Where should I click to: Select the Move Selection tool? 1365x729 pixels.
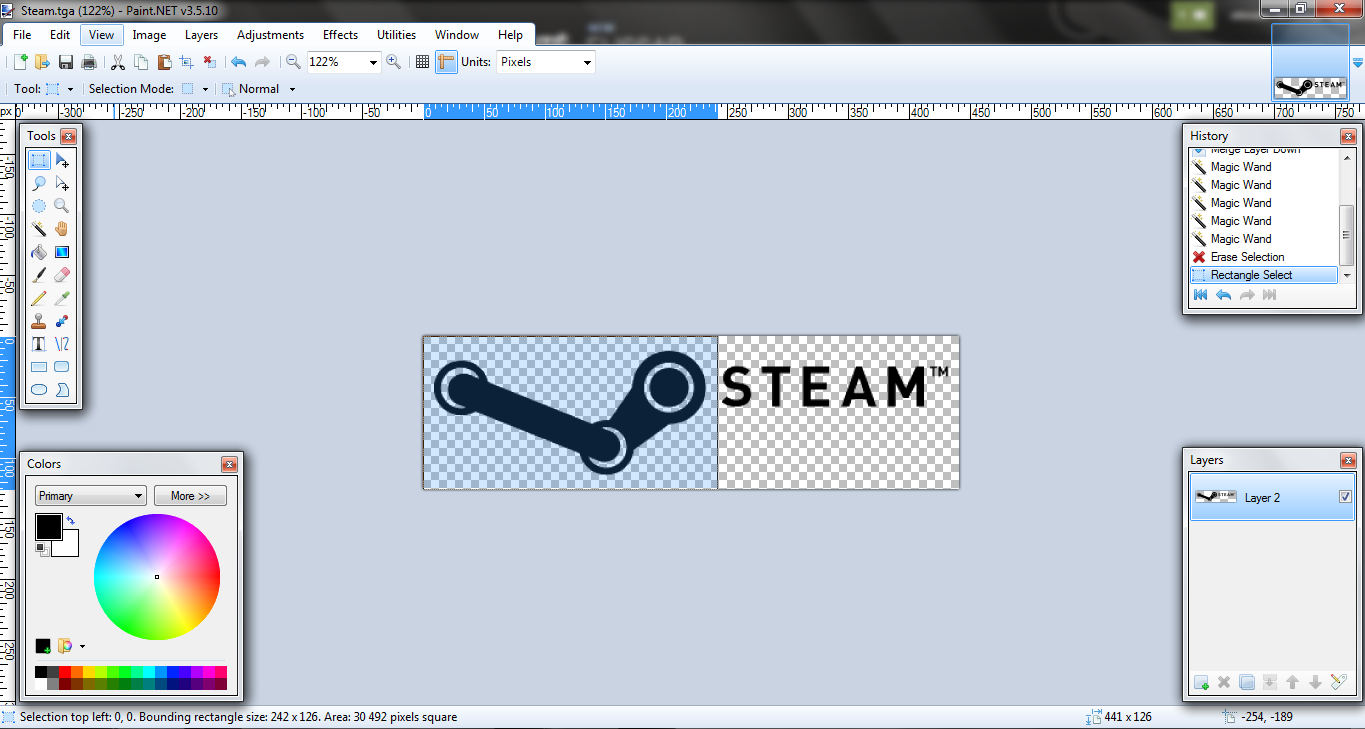[62, 183]
